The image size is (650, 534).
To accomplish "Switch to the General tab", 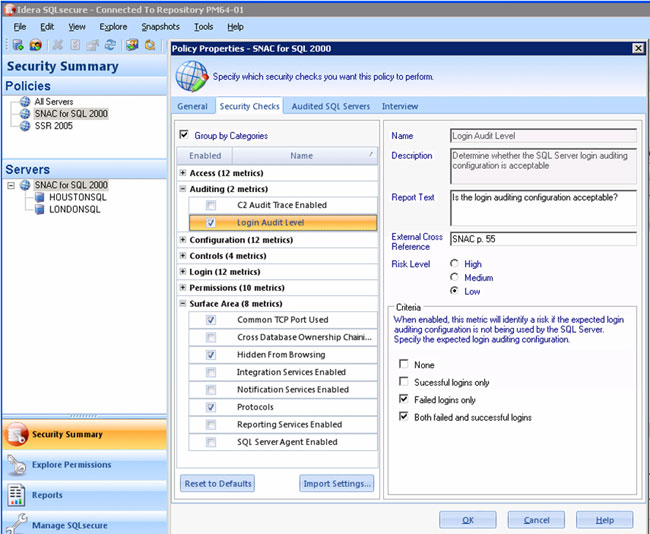I will 192,107.
